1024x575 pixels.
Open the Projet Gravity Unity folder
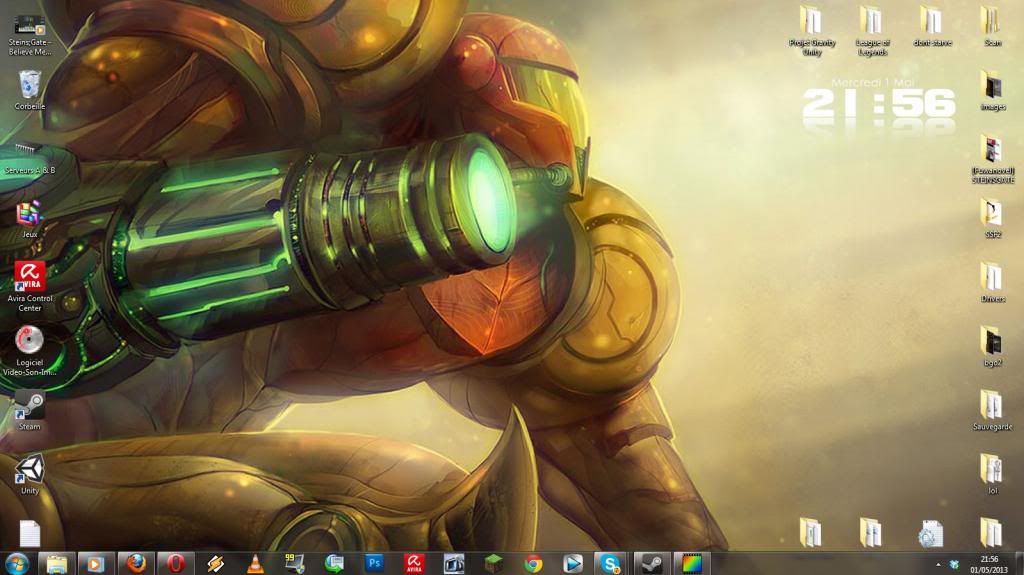tap(811, 31)
